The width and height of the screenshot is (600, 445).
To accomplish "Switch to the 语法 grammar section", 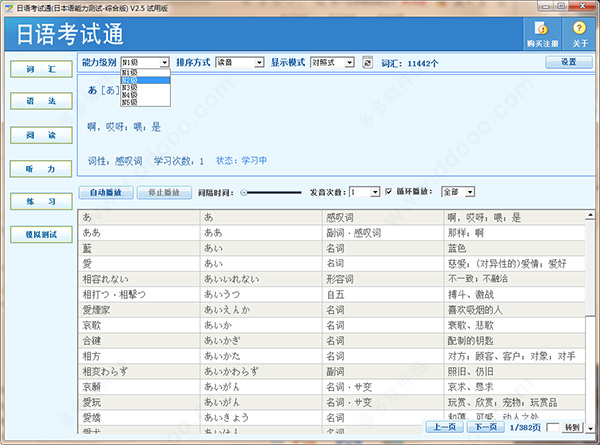I will coord(41,101).
